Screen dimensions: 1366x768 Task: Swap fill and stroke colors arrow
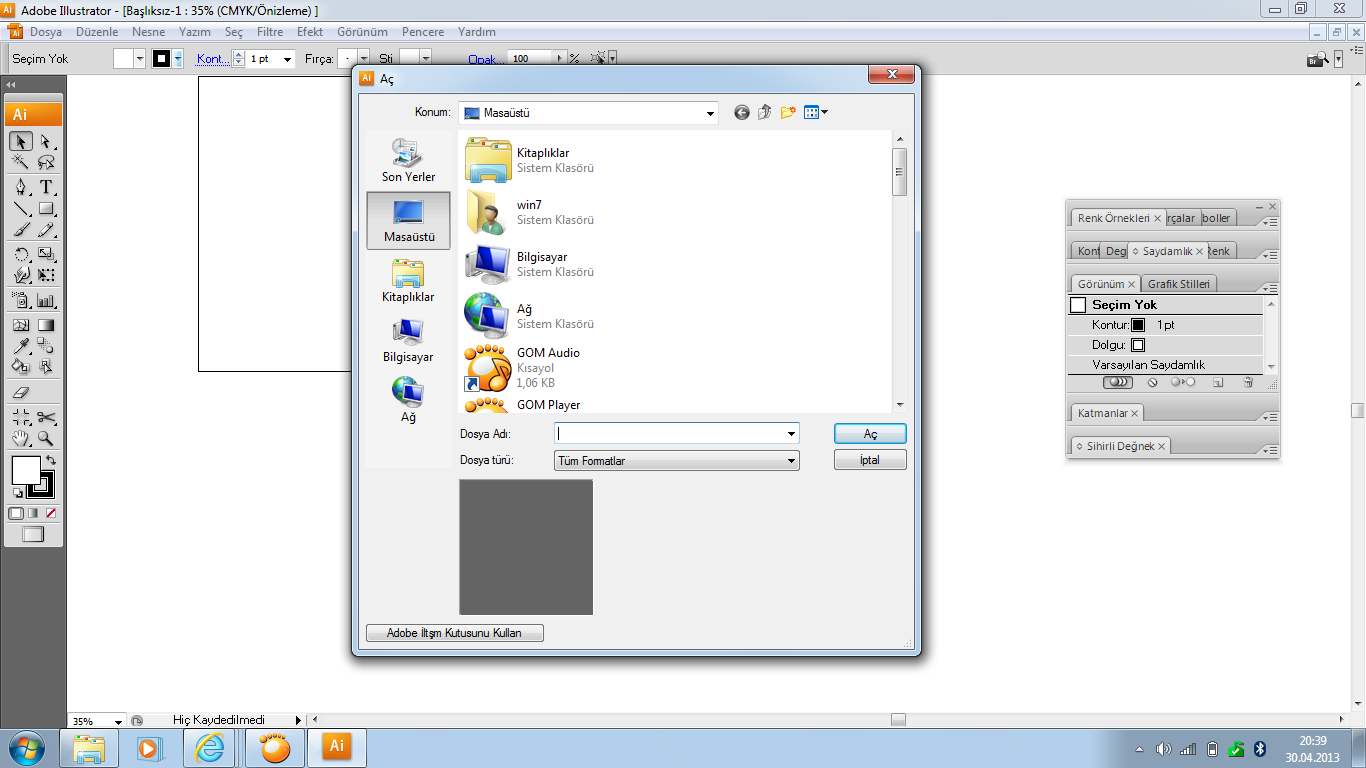(51, 460)
